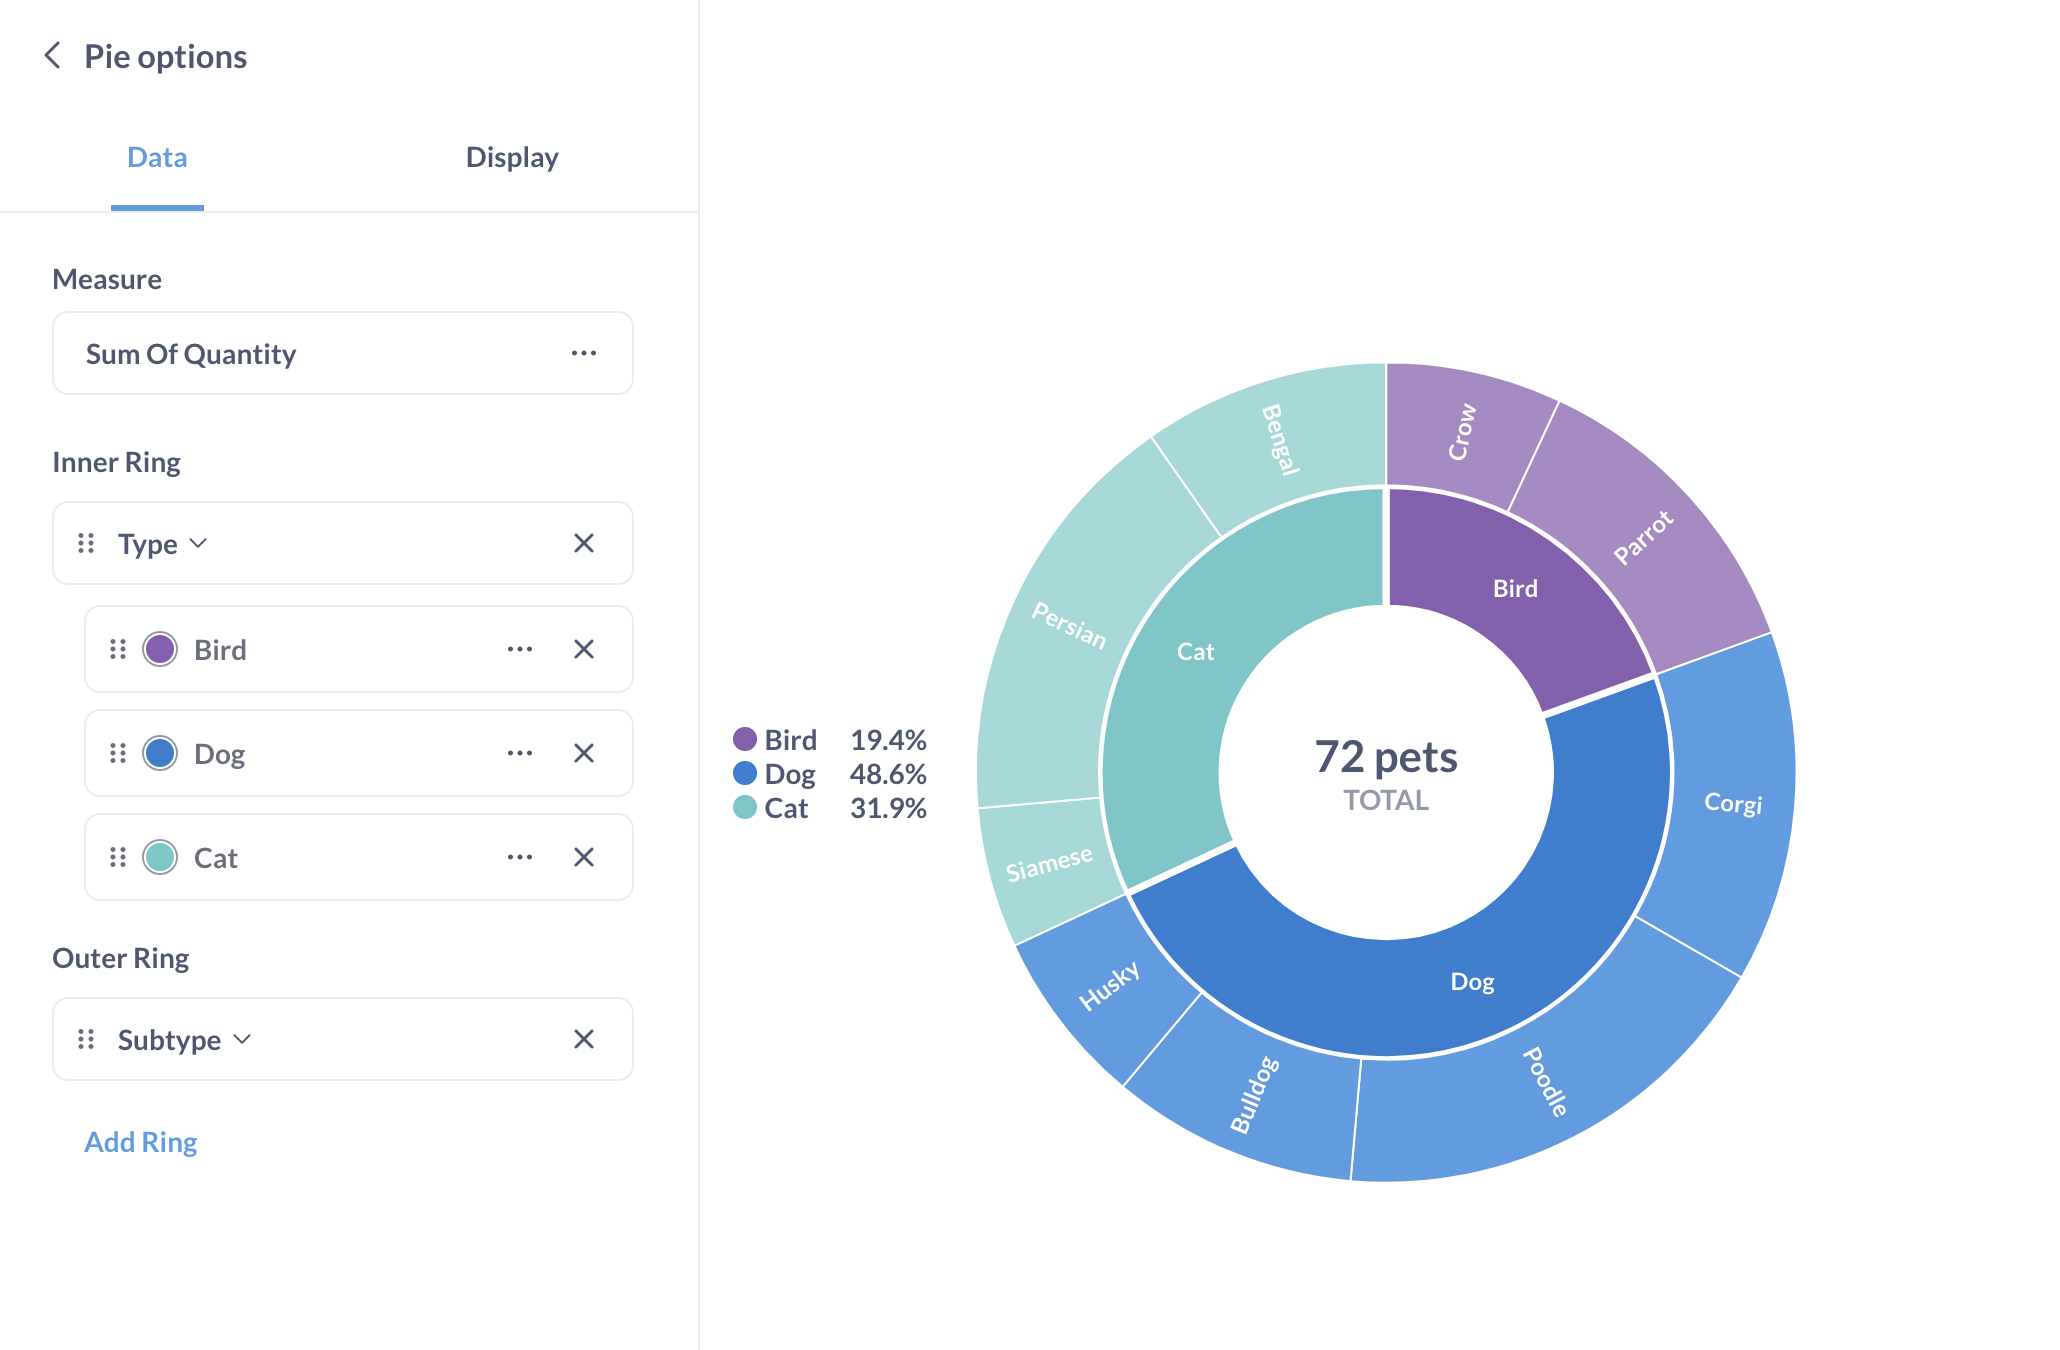
Task: Open options menu for Sum Of Quantity
Action: 584,353
